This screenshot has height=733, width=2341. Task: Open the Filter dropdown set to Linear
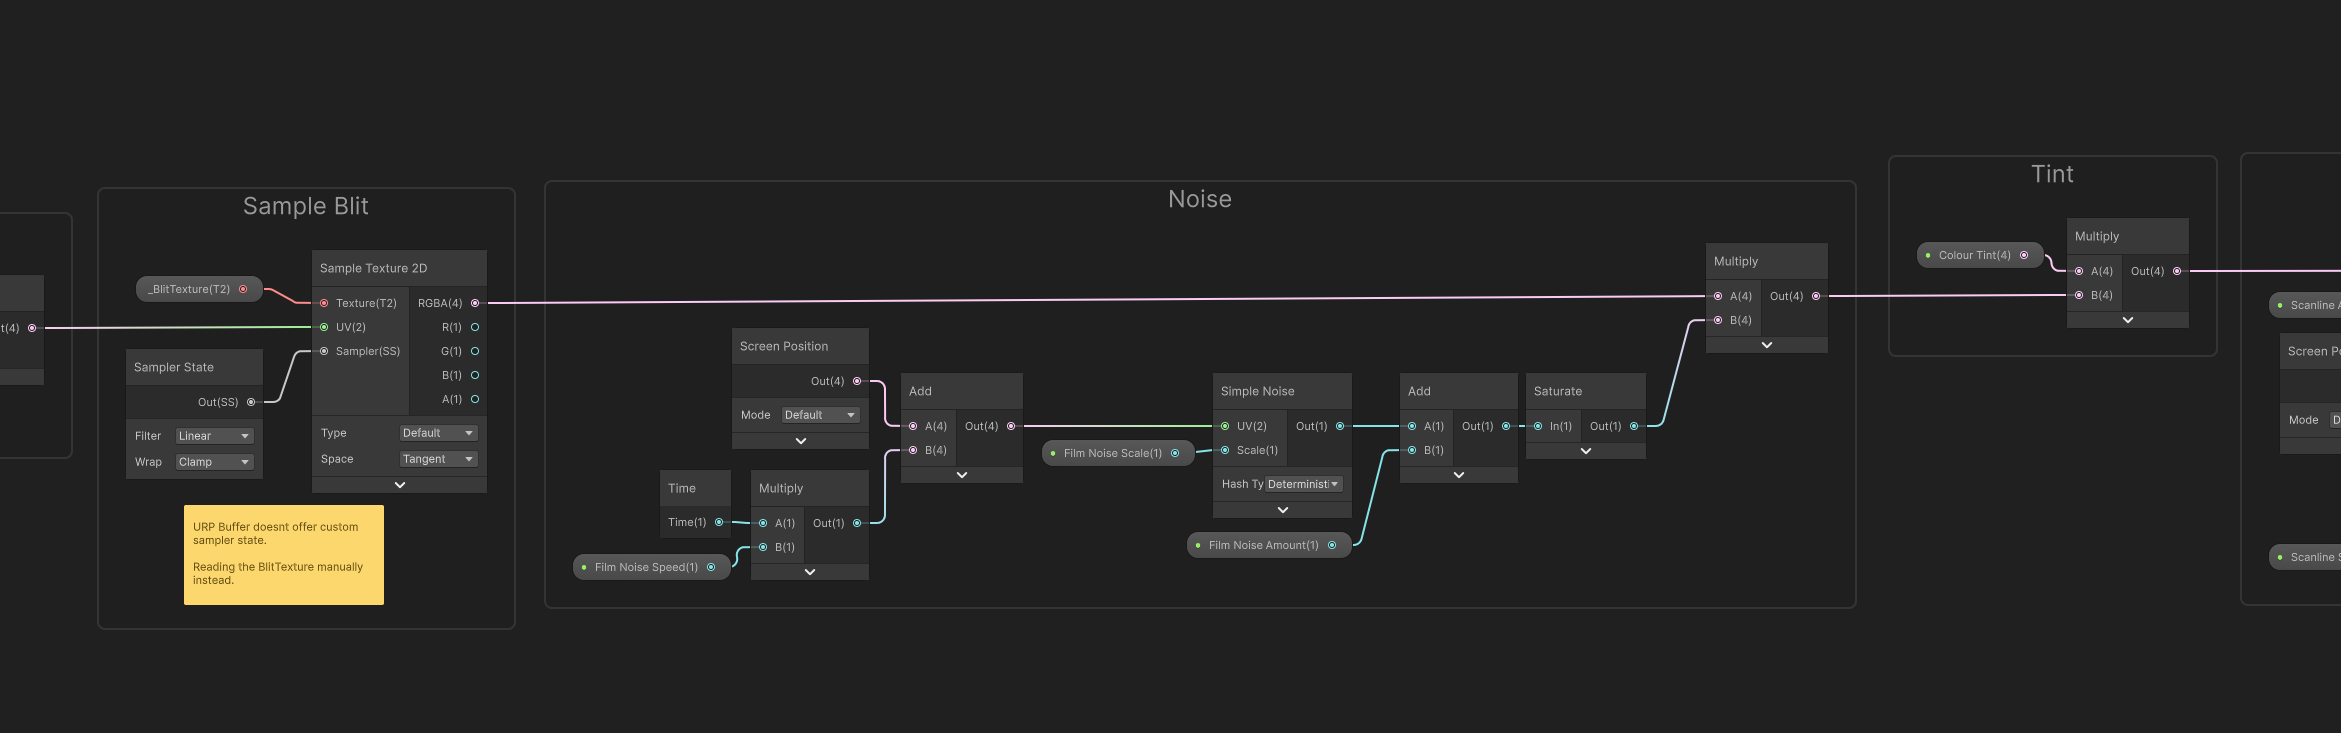coord(214,436)
